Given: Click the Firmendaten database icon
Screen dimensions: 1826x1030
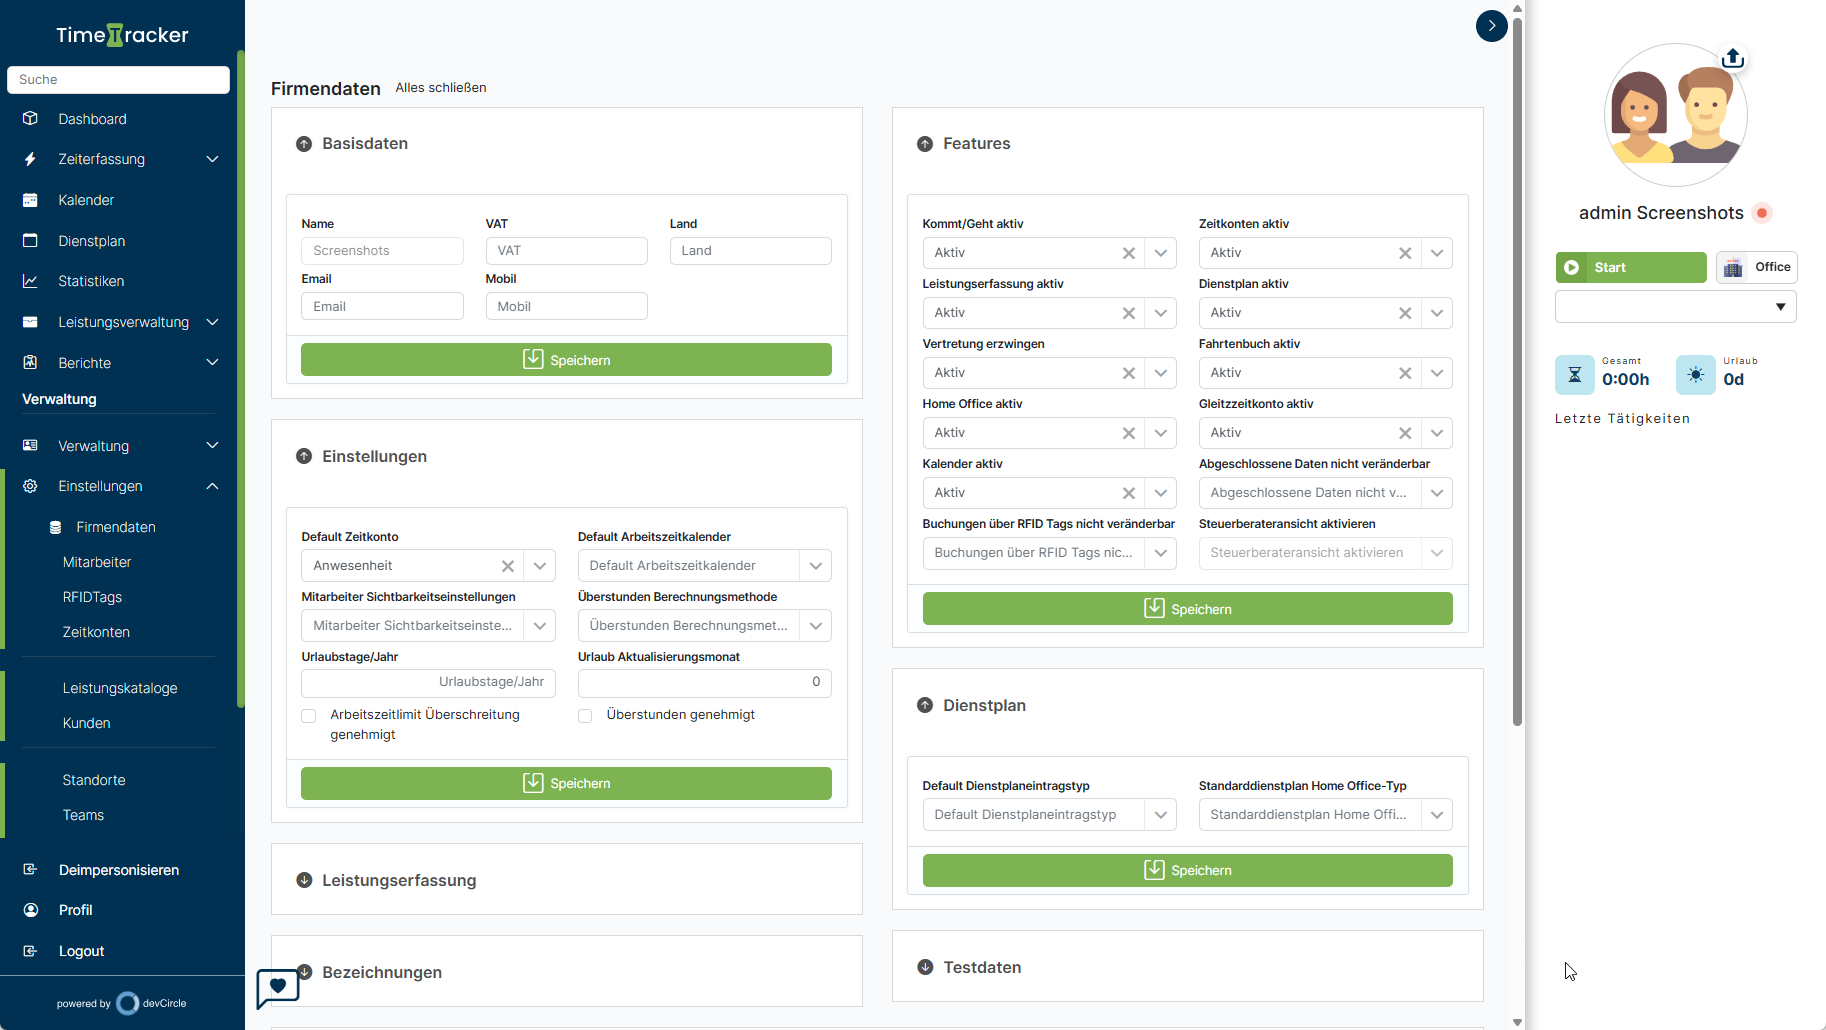Looking at the screenshot, I should (56, 527).
